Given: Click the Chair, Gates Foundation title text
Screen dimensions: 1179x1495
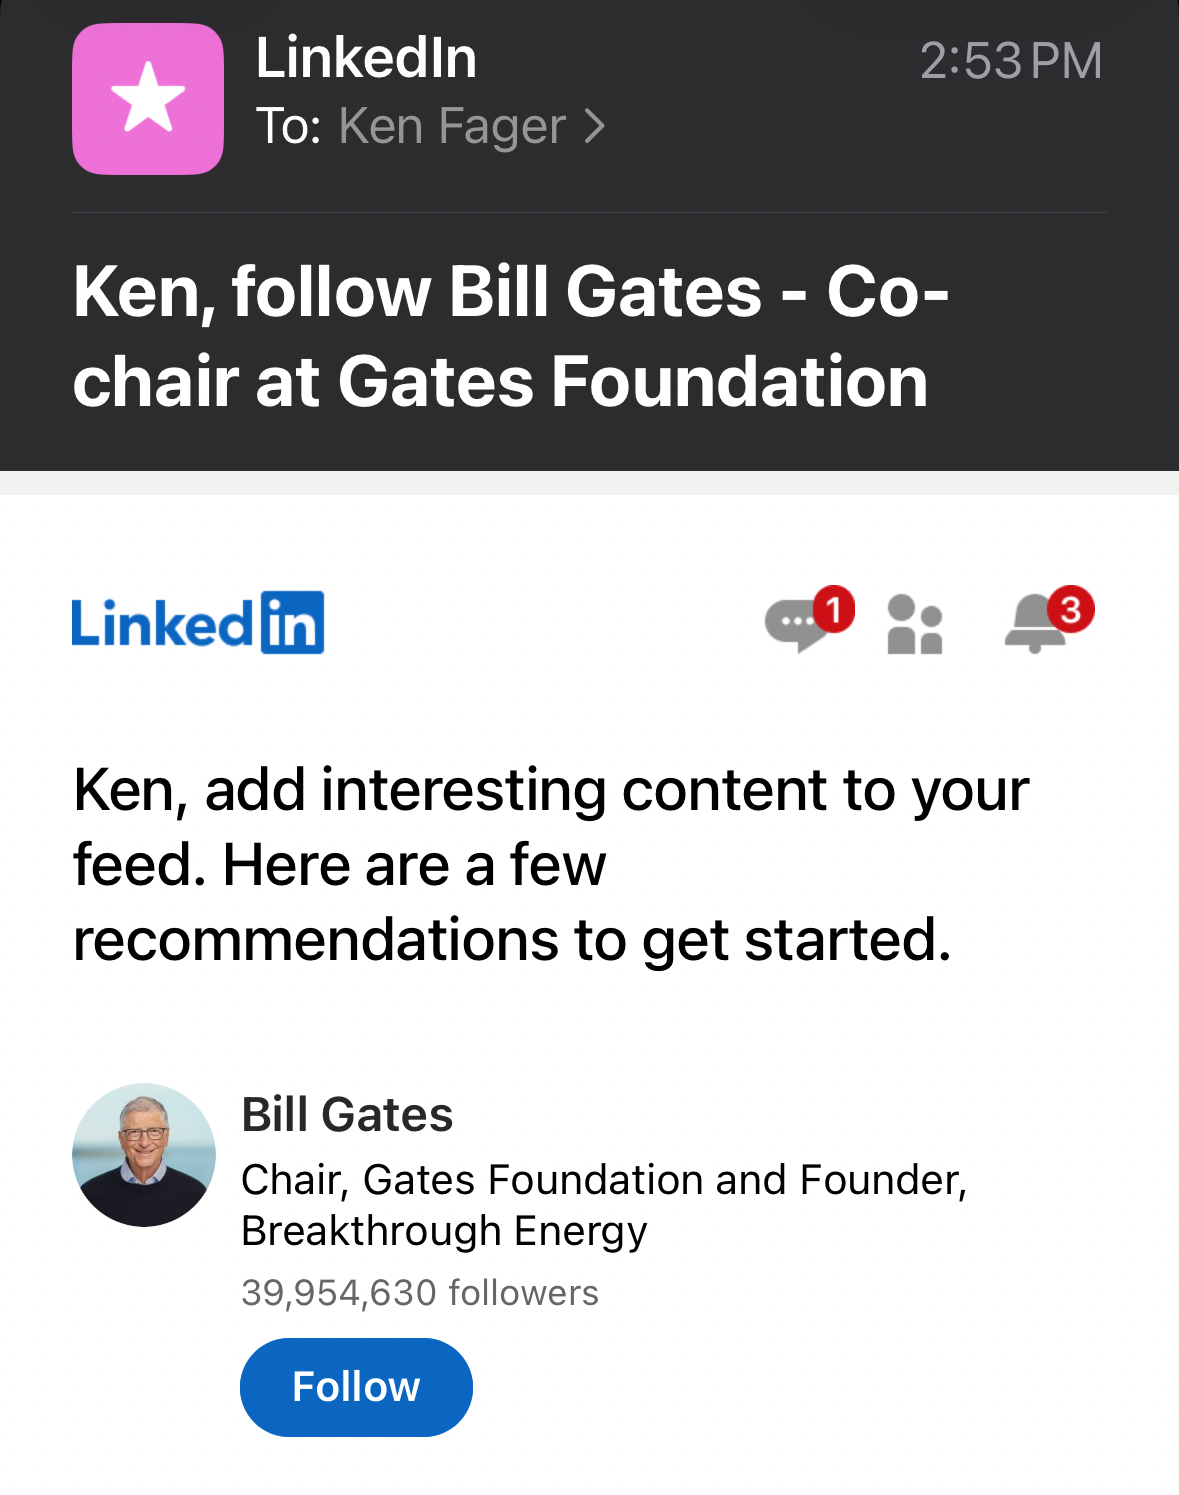Looking at the screenshot, I should pos(603,1180).
